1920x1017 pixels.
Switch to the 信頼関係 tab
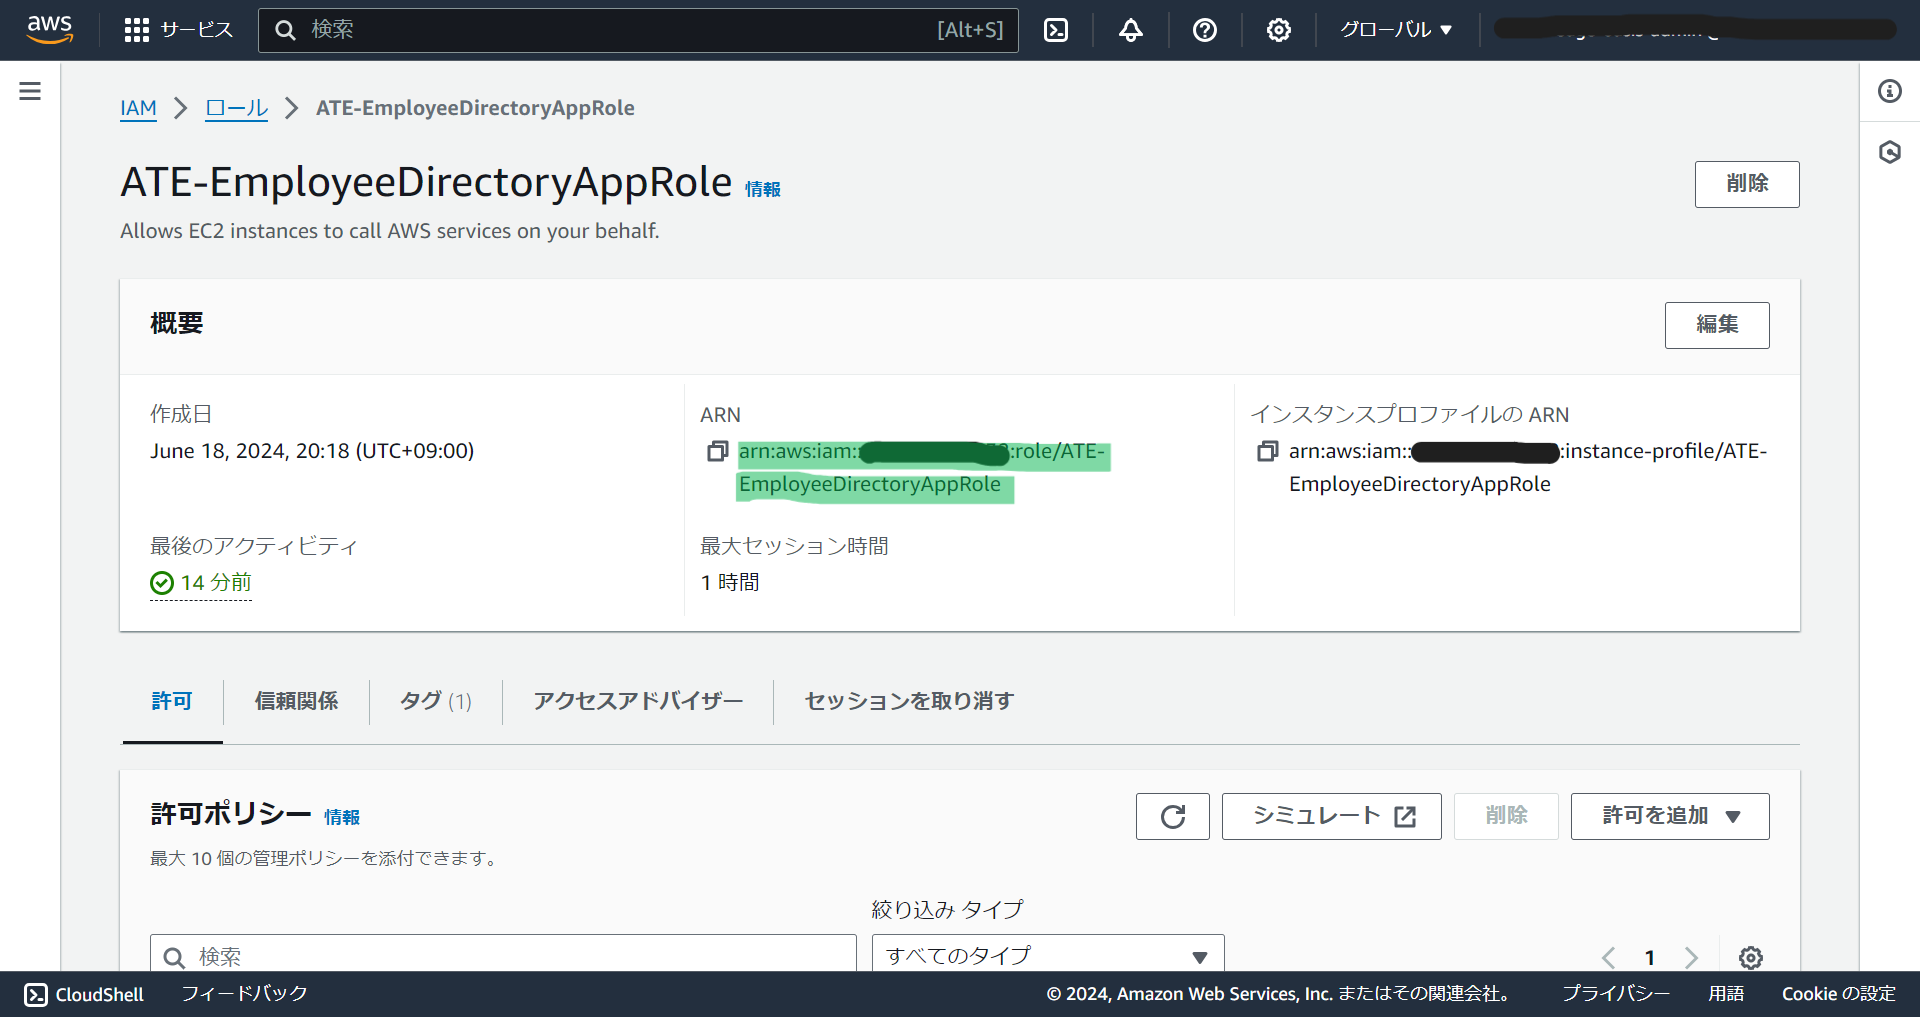click(x=297, y=701)
